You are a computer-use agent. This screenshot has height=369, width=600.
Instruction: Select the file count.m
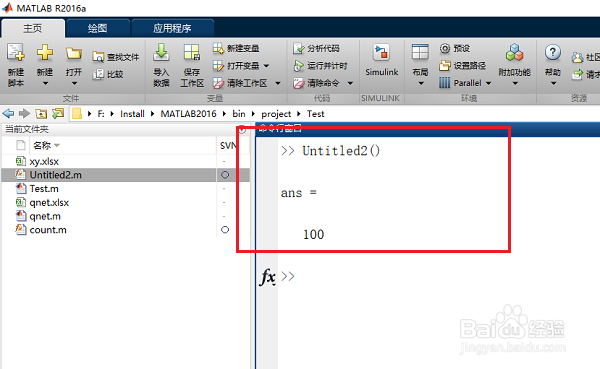coord(48,230)
